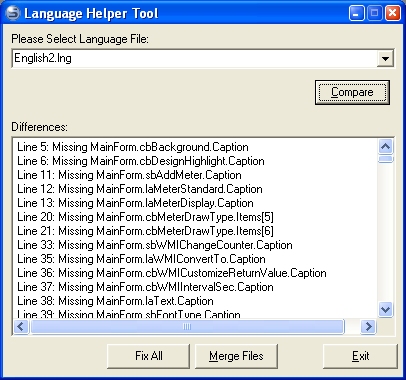Image resolution: width=406 pixels, height=380 pixels.
Task: Select Line 38 laText.Caption entry
Action: [115, 301]
